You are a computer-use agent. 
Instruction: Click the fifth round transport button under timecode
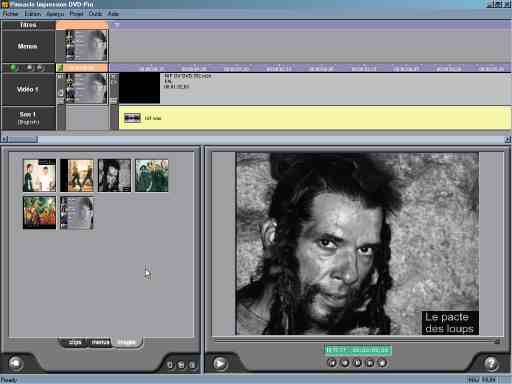382,363
